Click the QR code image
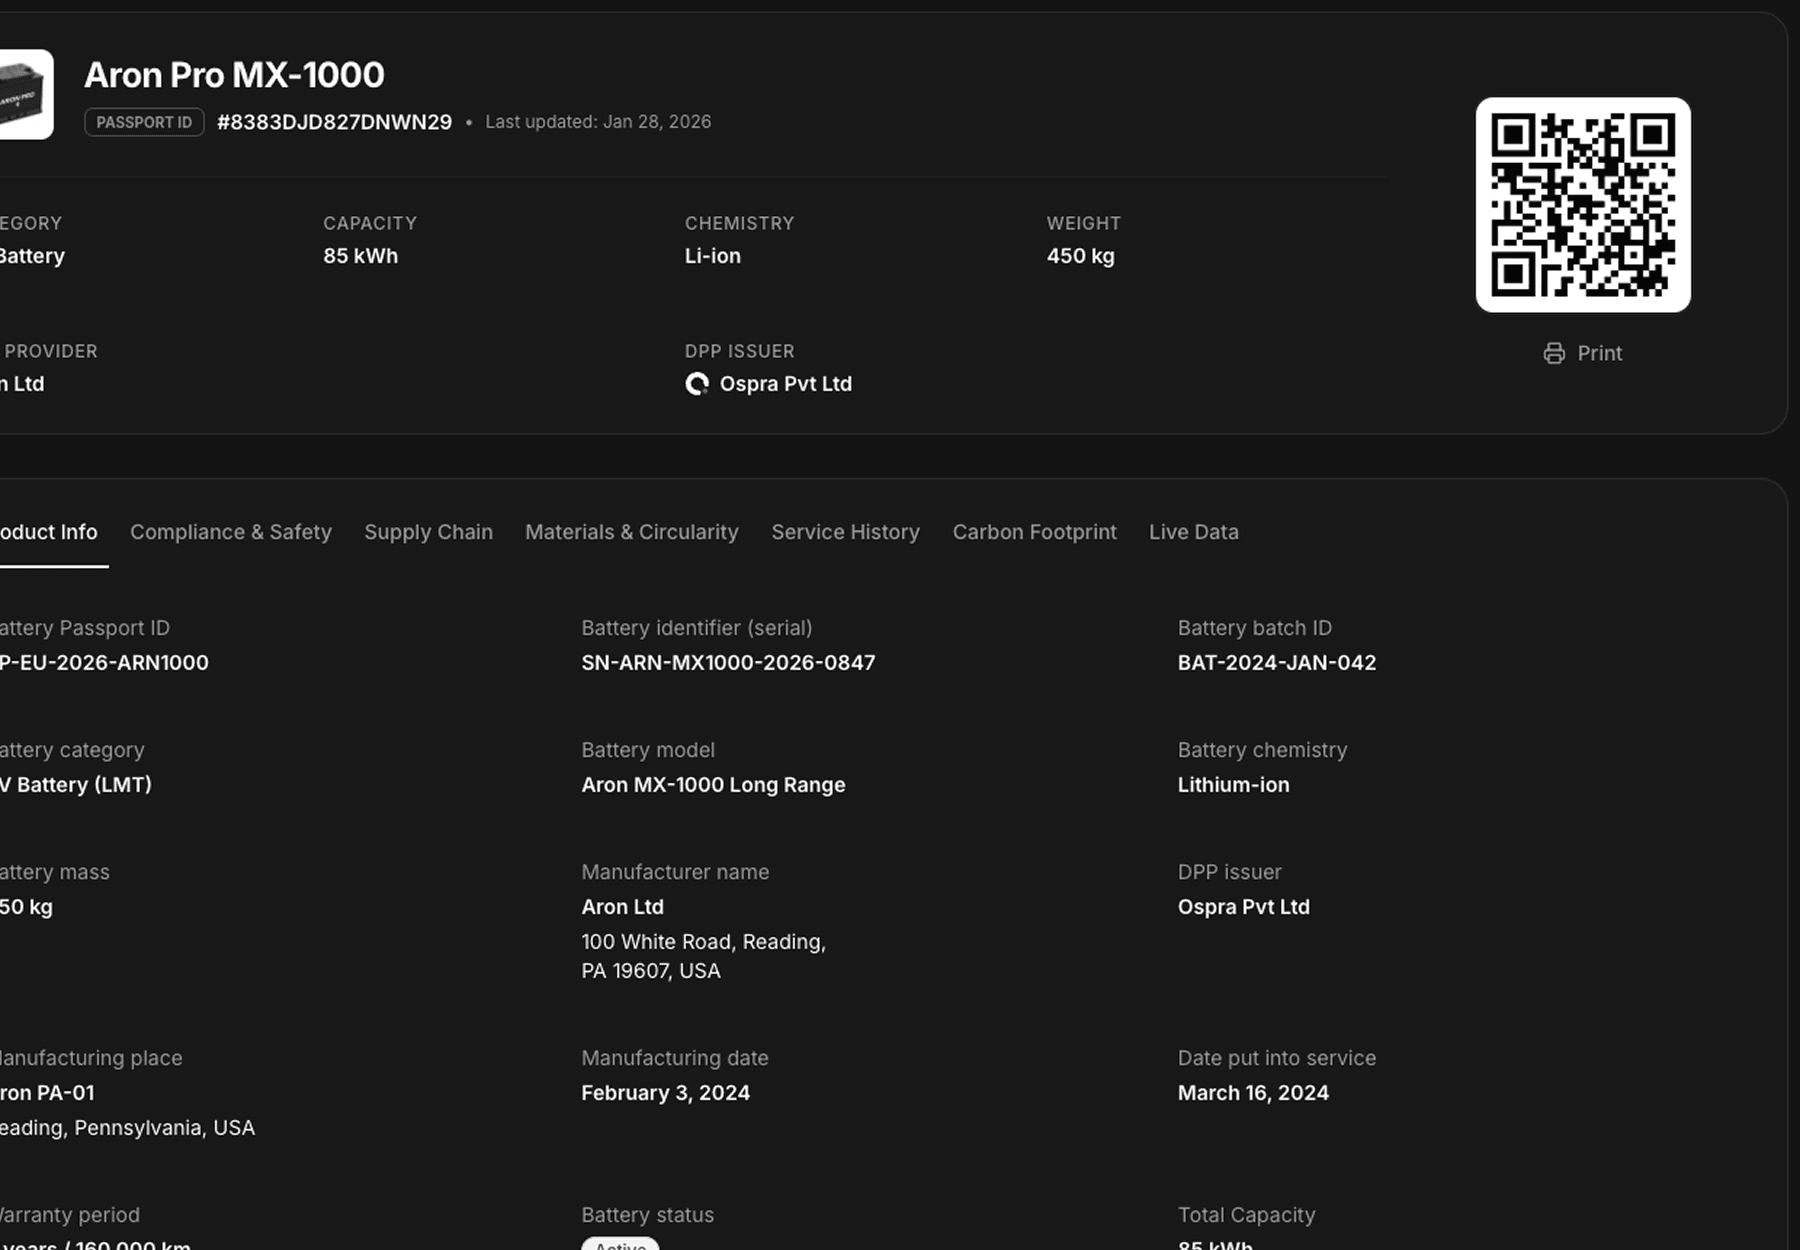Viewport: 1800px width, 1250px height. [x=1583, y=203]
